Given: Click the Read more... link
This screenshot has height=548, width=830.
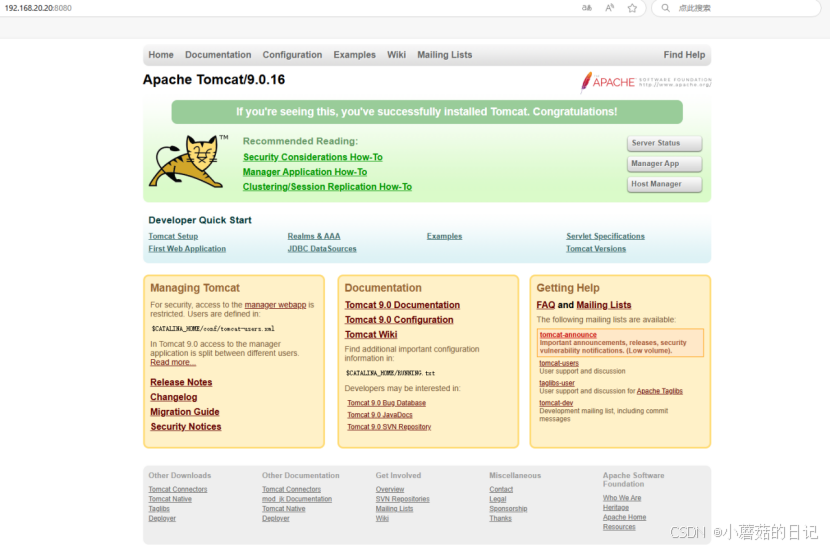Looking at the screenshot, I should click(173, 362).
